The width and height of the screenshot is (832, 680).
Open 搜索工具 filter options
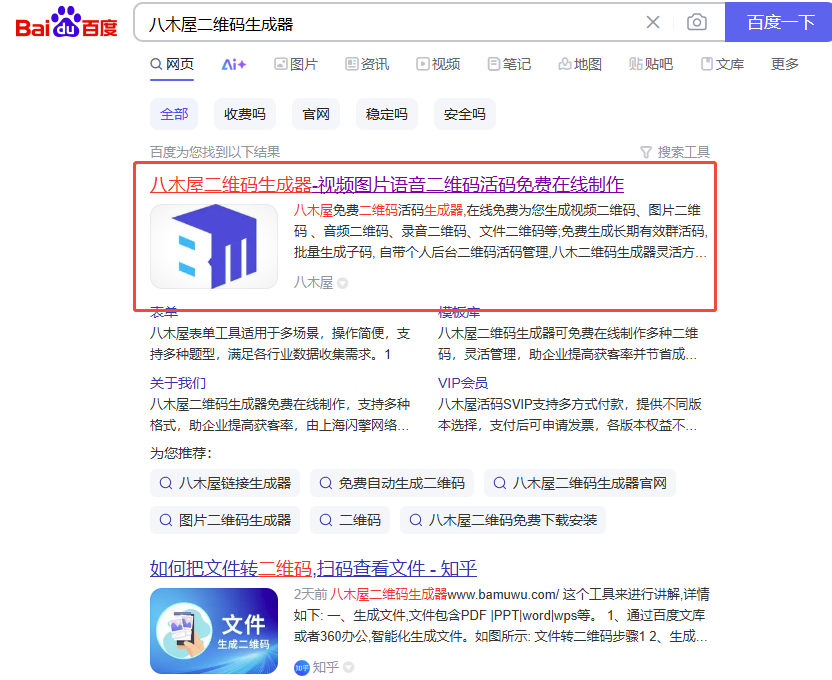[675, 152]
